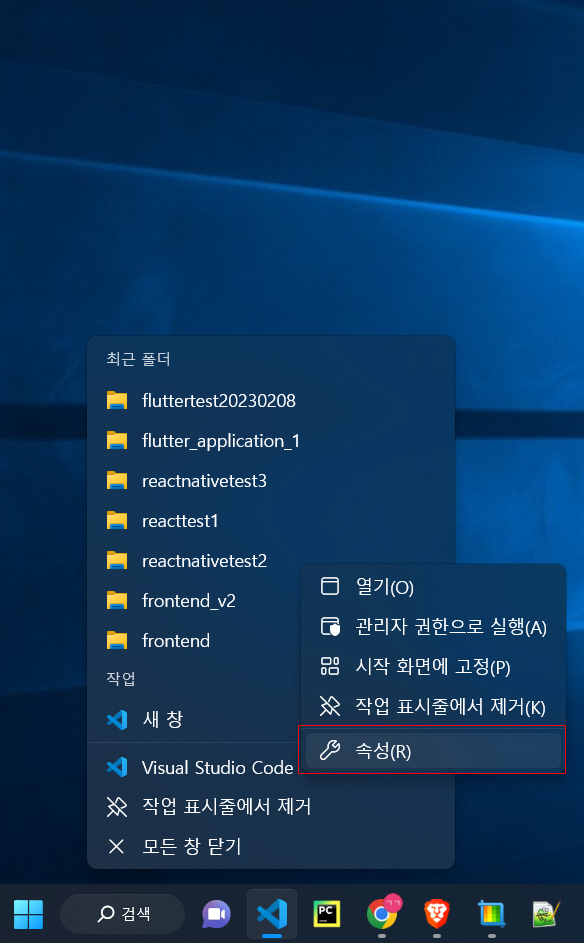Choose 새 창 to open a new window
This screenshot has width=584, height=943.
pos(196,719)
